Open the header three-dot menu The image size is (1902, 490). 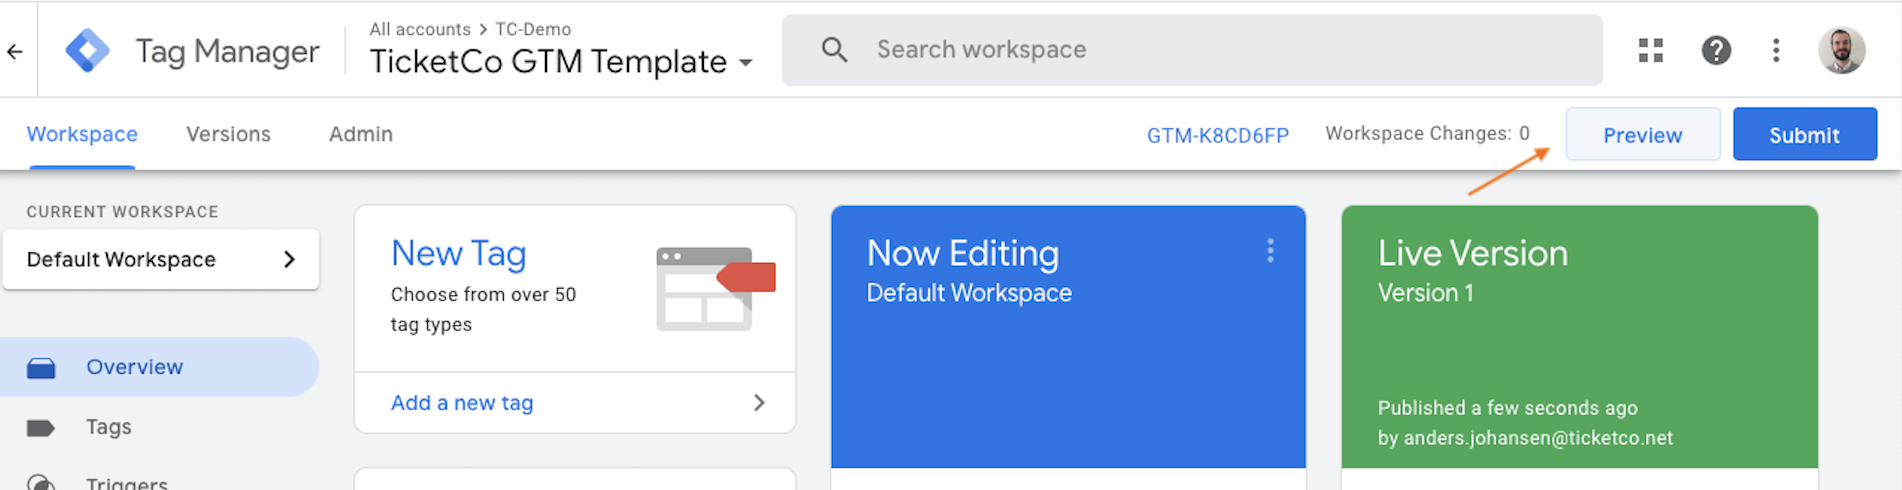coord(1776,50)
